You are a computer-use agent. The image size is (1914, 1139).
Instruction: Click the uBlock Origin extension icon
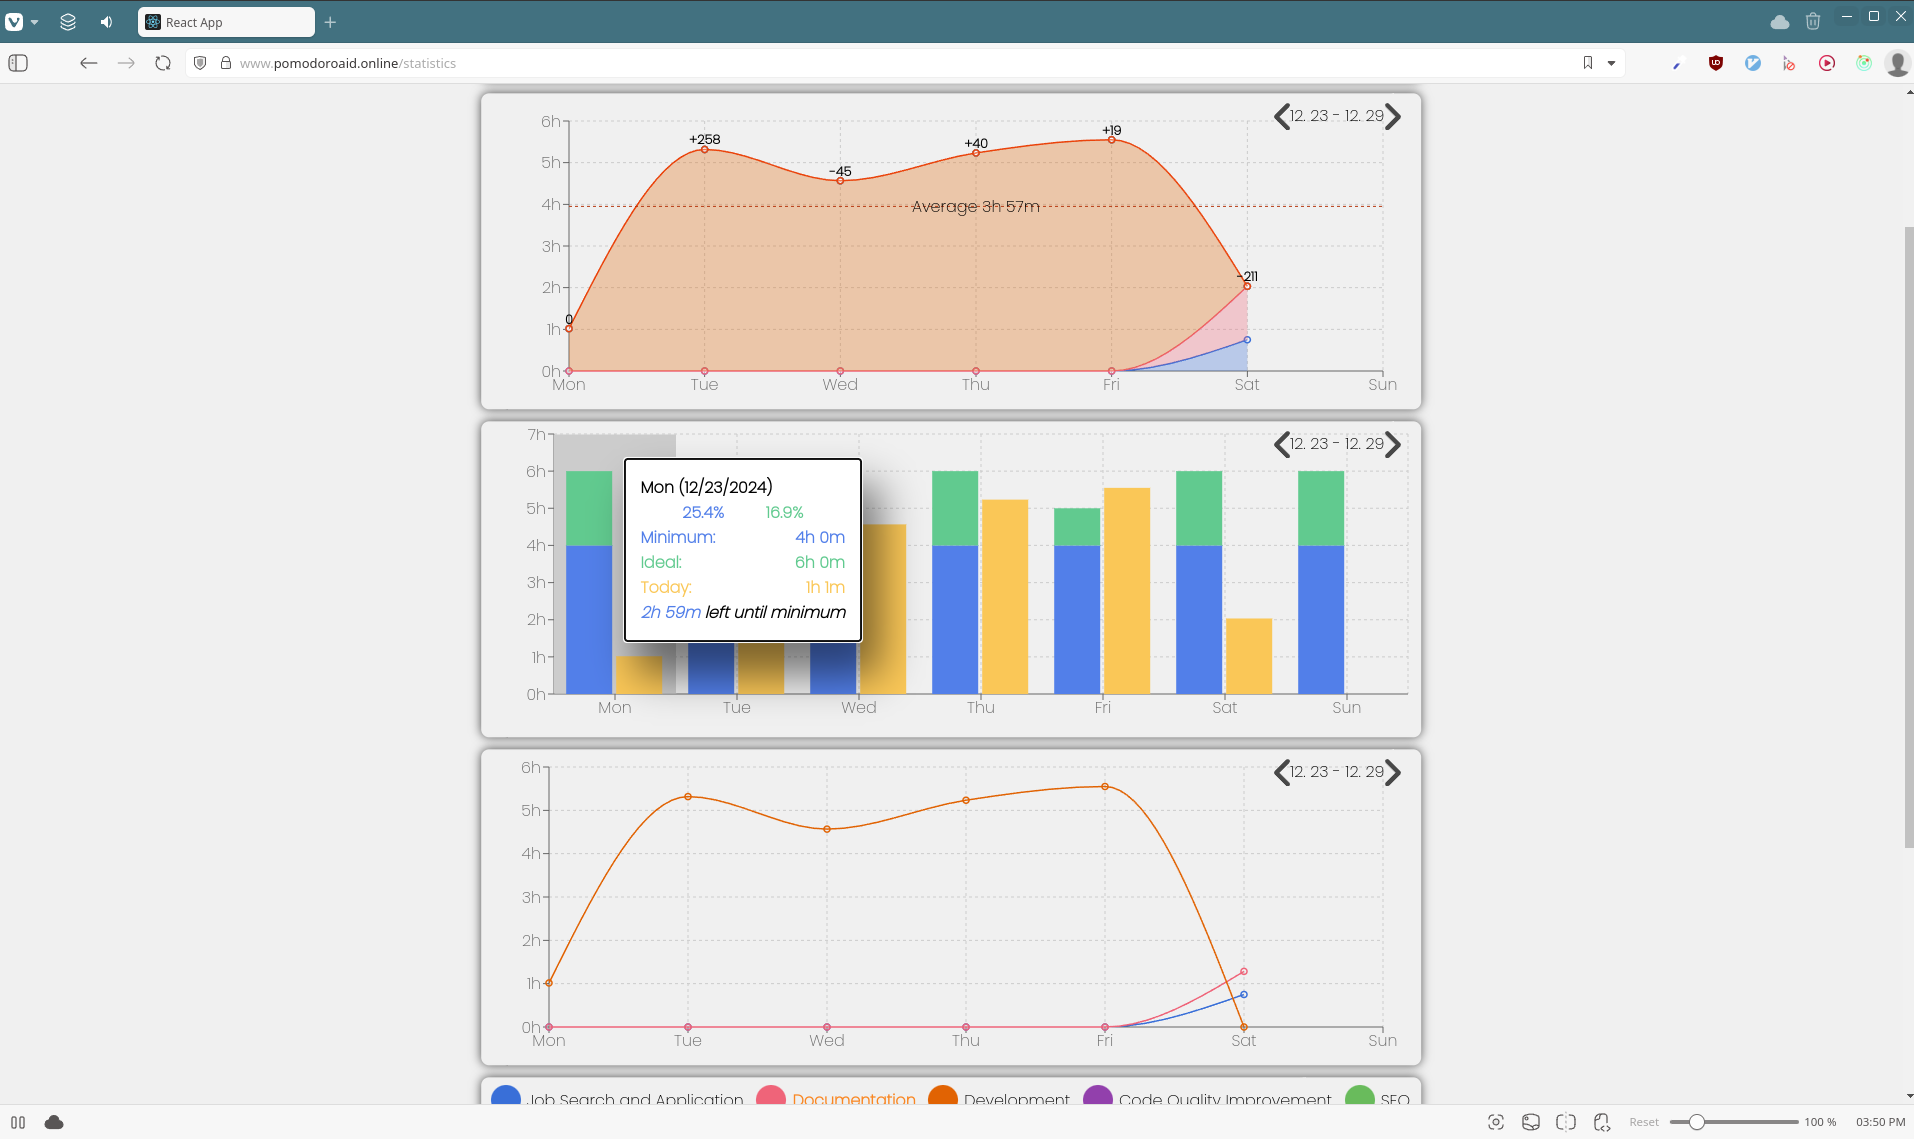click(x=1716, y=63)
